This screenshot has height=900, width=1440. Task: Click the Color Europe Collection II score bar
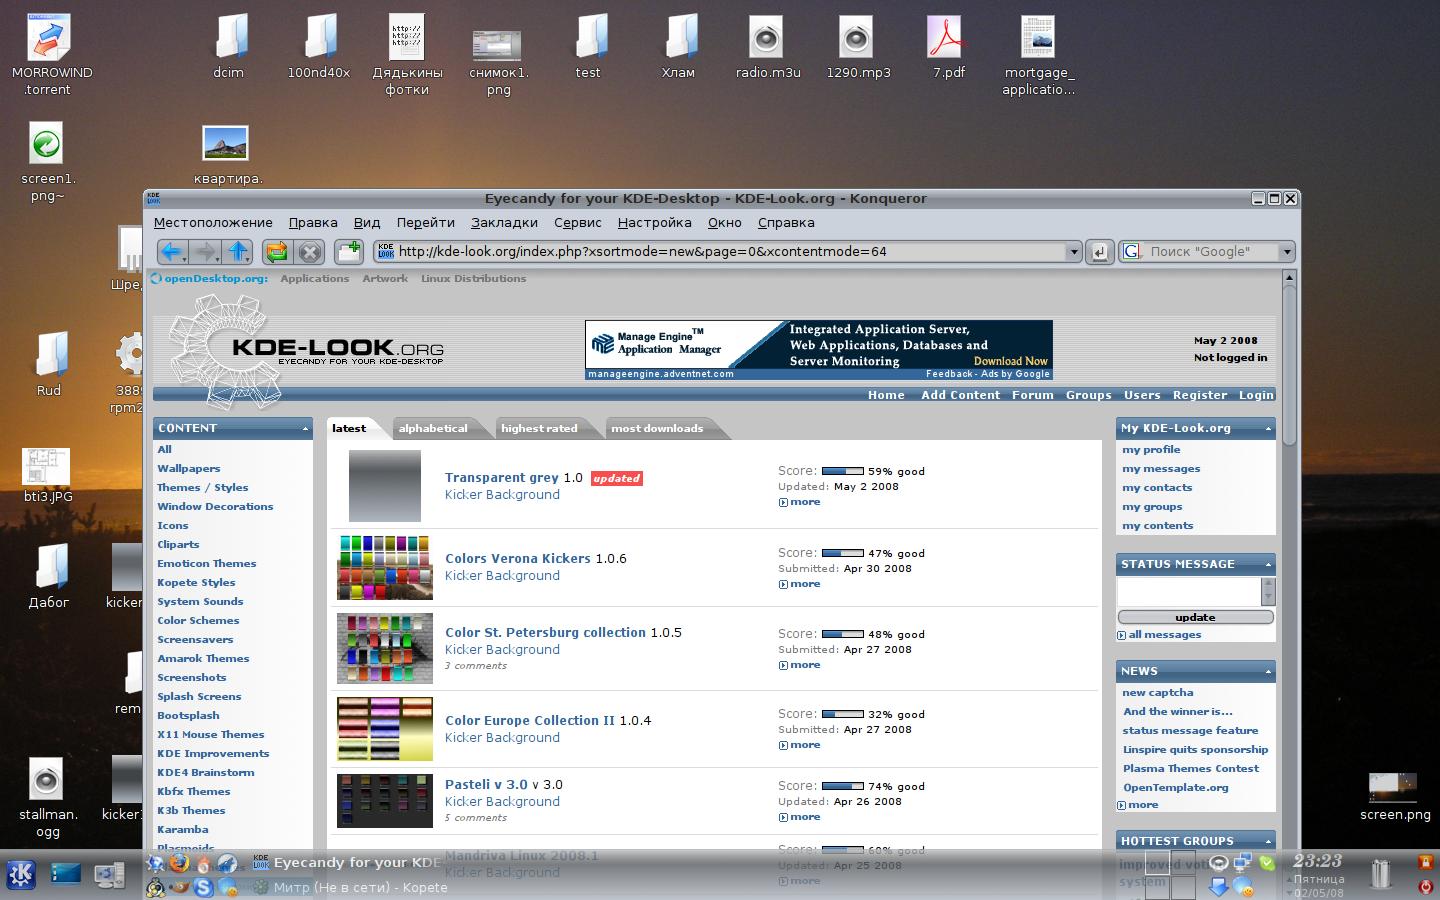[x=843, y=714]
